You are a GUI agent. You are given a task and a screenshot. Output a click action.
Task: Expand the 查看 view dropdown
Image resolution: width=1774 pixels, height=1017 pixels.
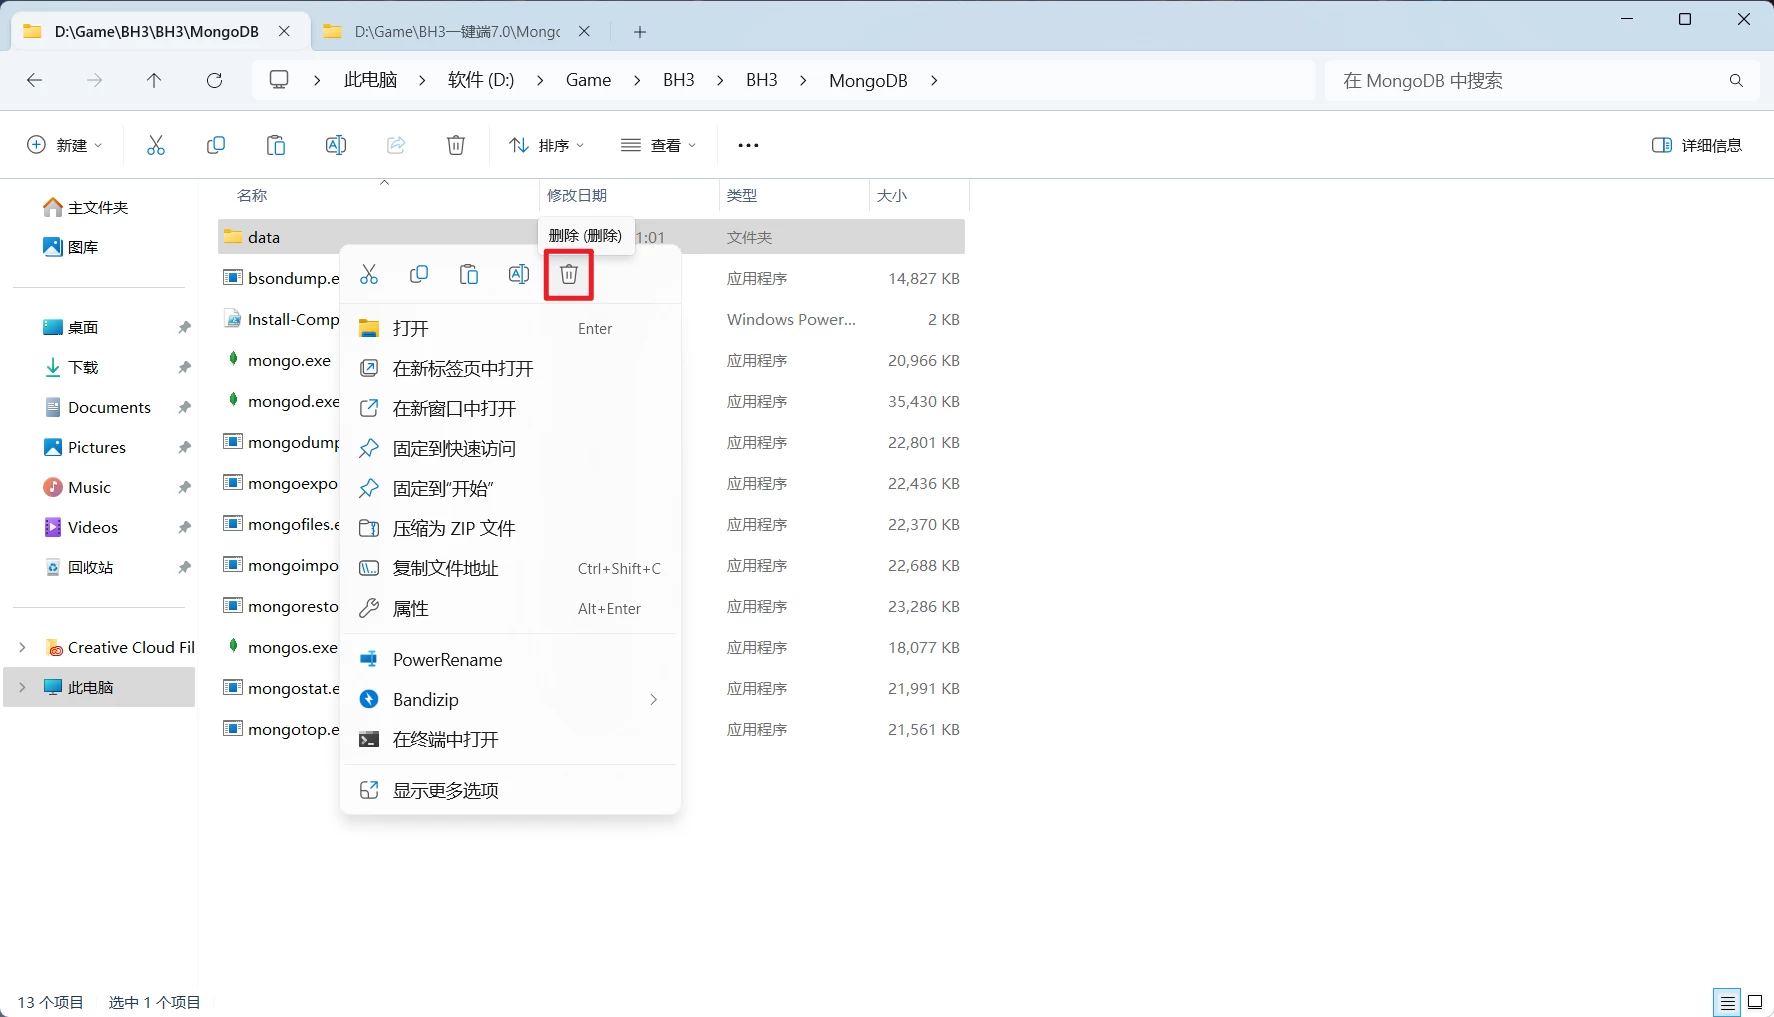(x=658, y=145)
